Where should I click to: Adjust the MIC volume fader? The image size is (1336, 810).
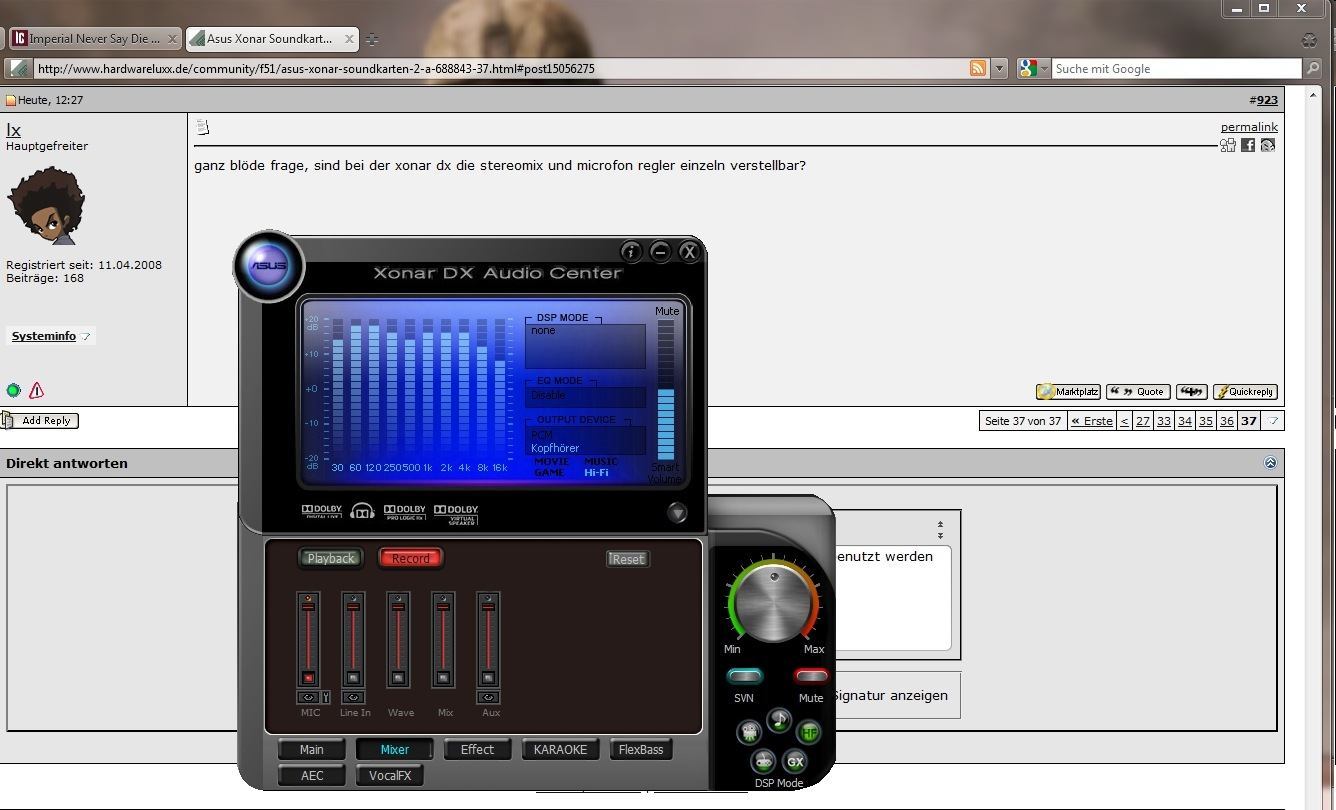(308, 605)
